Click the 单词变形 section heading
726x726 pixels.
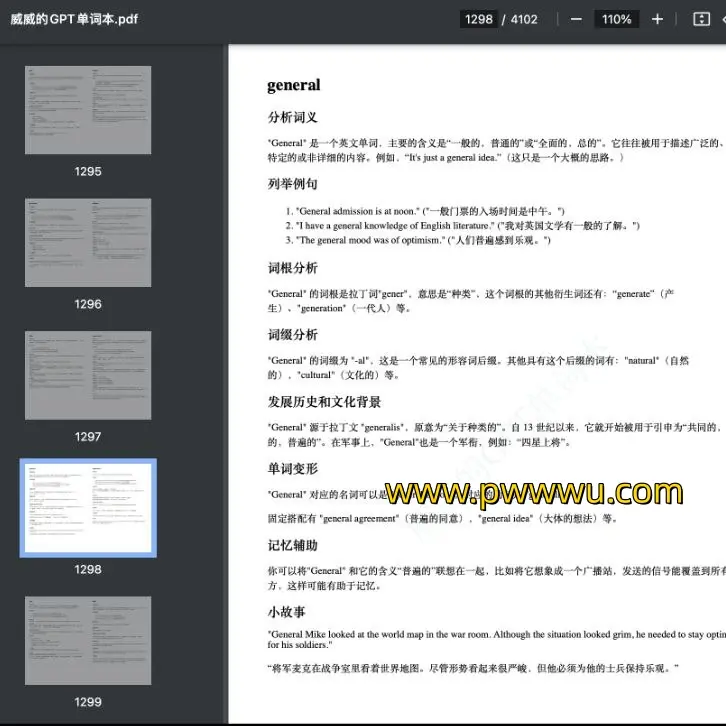click(292, 469)
